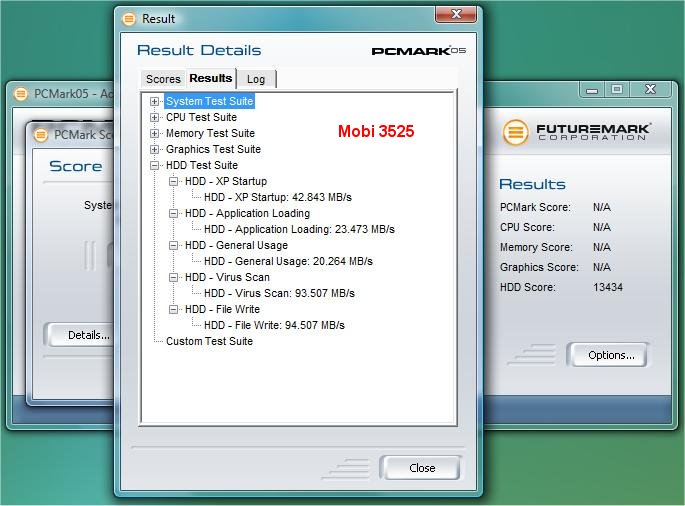Minimize the PCMark05 main window
Viewport: 685px width, 506px height.
point(592,90)
